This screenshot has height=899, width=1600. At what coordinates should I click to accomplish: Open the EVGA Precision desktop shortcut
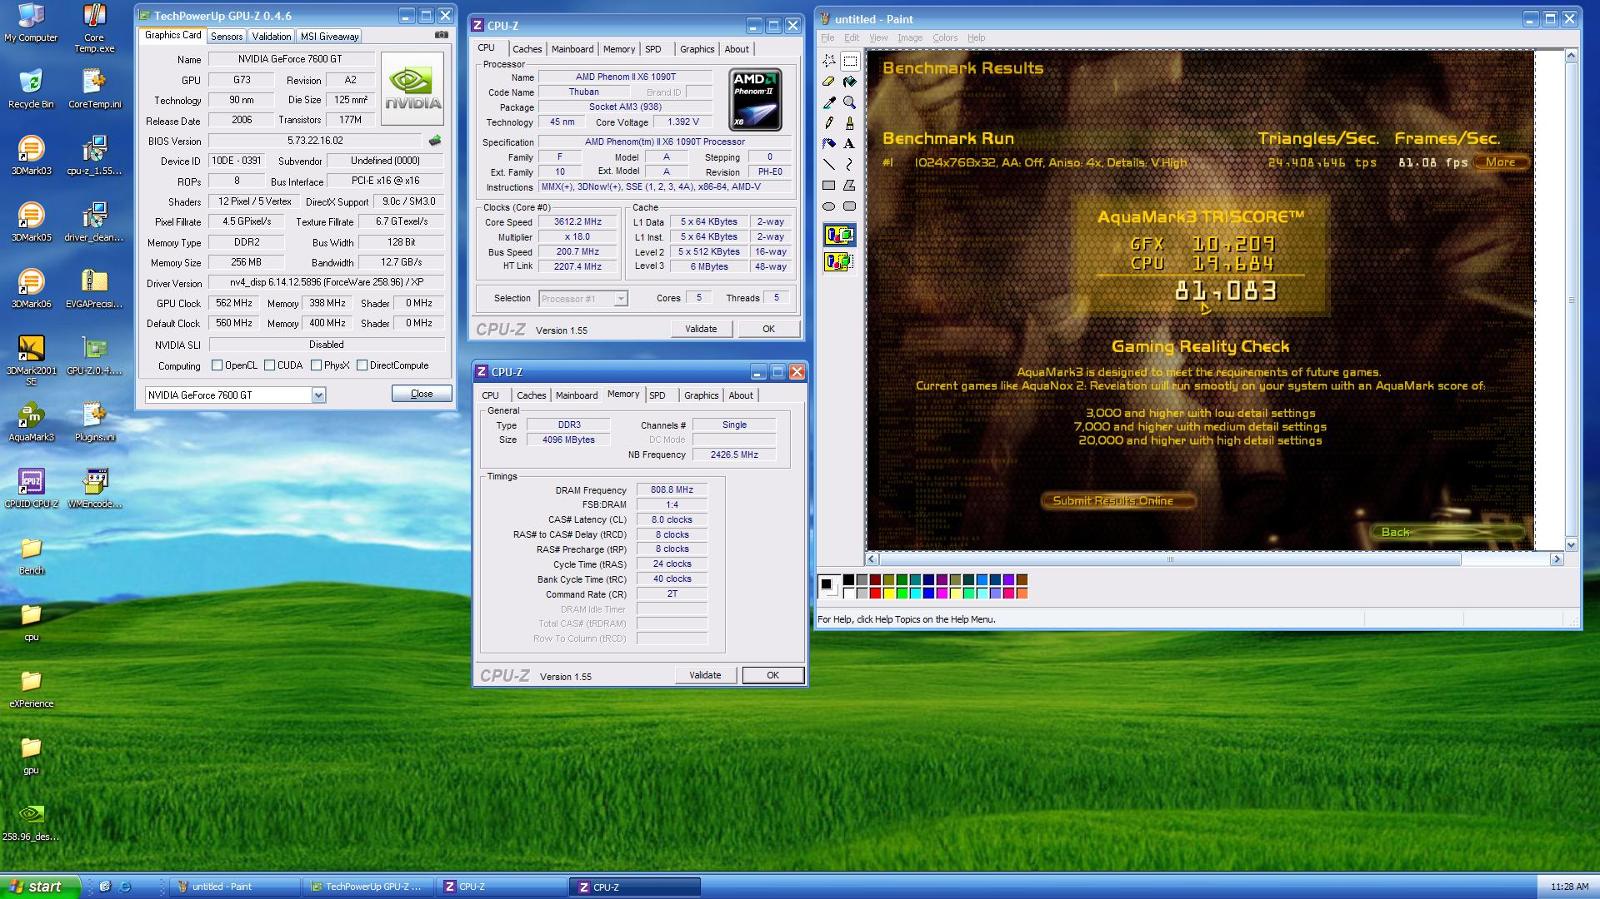(x=94, y=288)
